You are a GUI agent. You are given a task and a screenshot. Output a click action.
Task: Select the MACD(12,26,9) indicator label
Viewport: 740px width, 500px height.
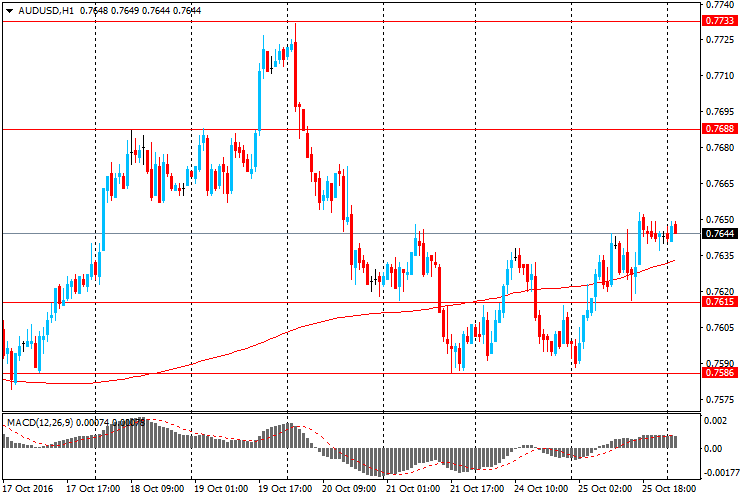coord(40,423)
